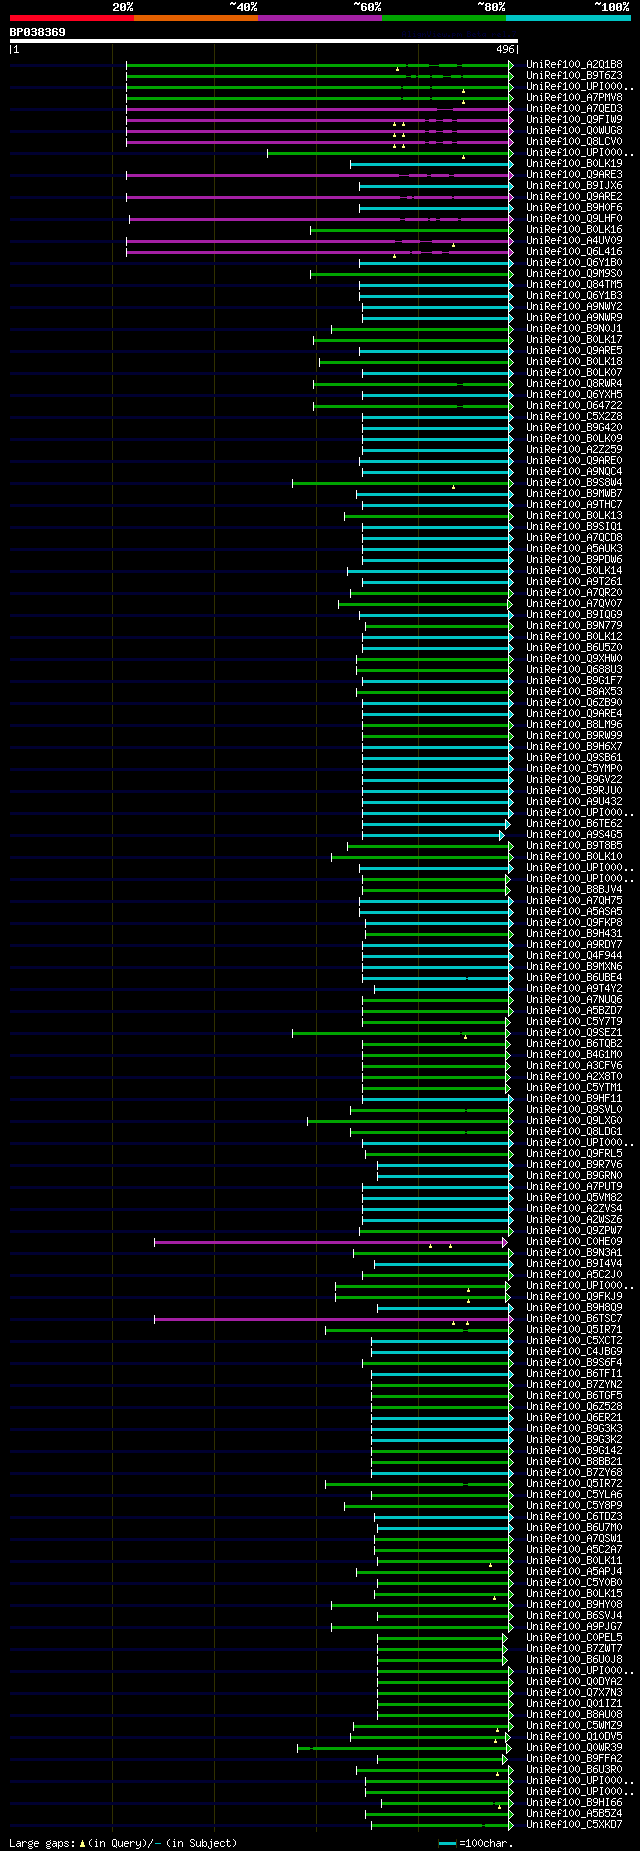Click cyan alignment bar for UniRef100_B9HF11
Image resolution: width=640 pixels, height=1851 pixels.
coord(437,1099)
